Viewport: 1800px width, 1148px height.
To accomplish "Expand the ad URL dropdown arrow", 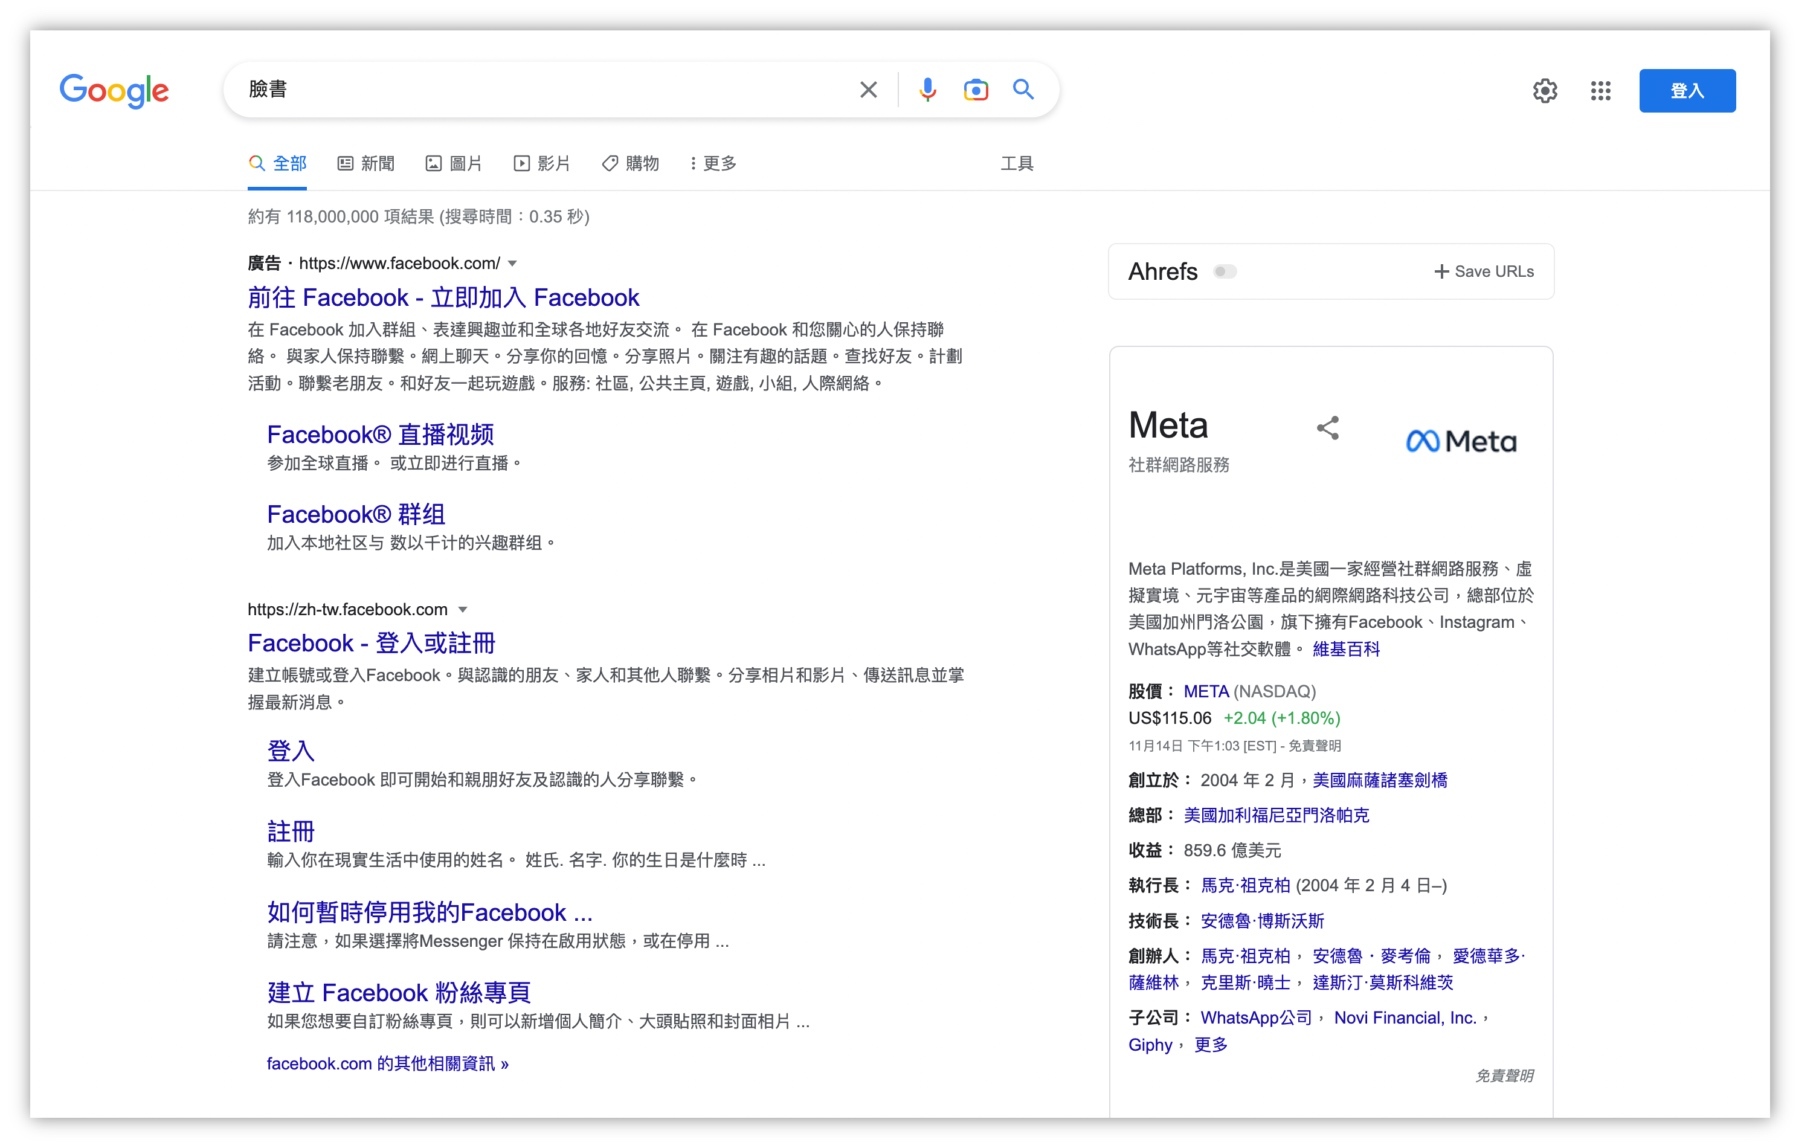I will click(512, 263).
